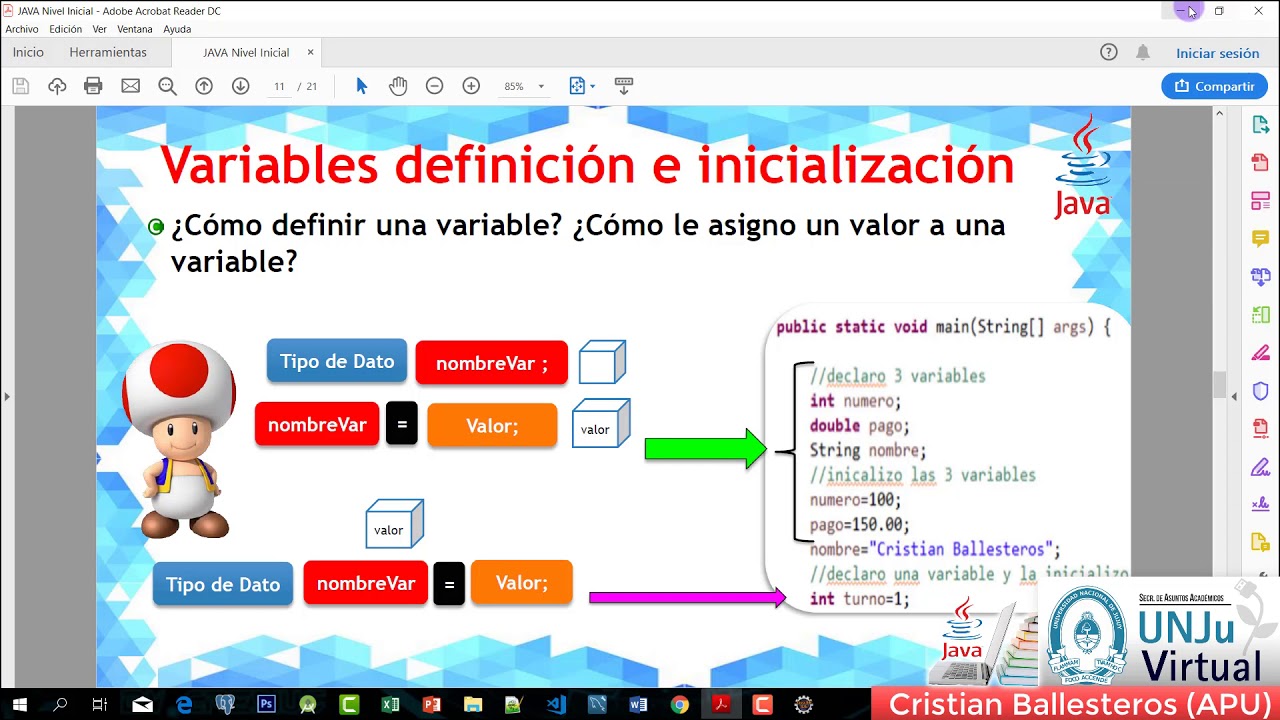Select the JAVA Nivel Inicial document tab

[x=246, y=52]
